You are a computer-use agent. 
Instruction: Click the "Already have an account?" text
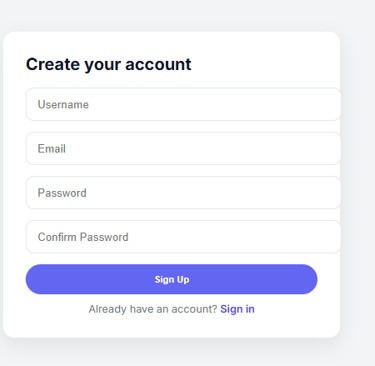tap(153, 309)
